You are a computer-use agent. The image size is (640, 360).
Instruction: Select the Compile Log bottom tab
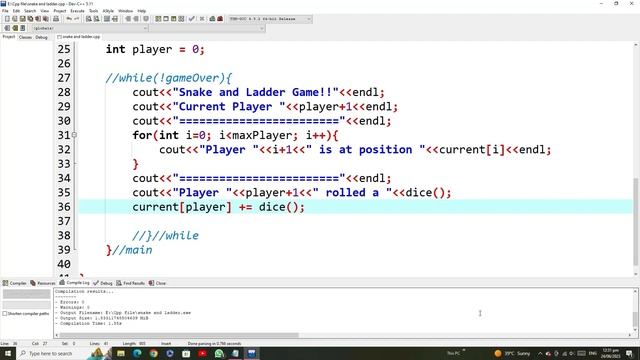[x=74, y=282]
